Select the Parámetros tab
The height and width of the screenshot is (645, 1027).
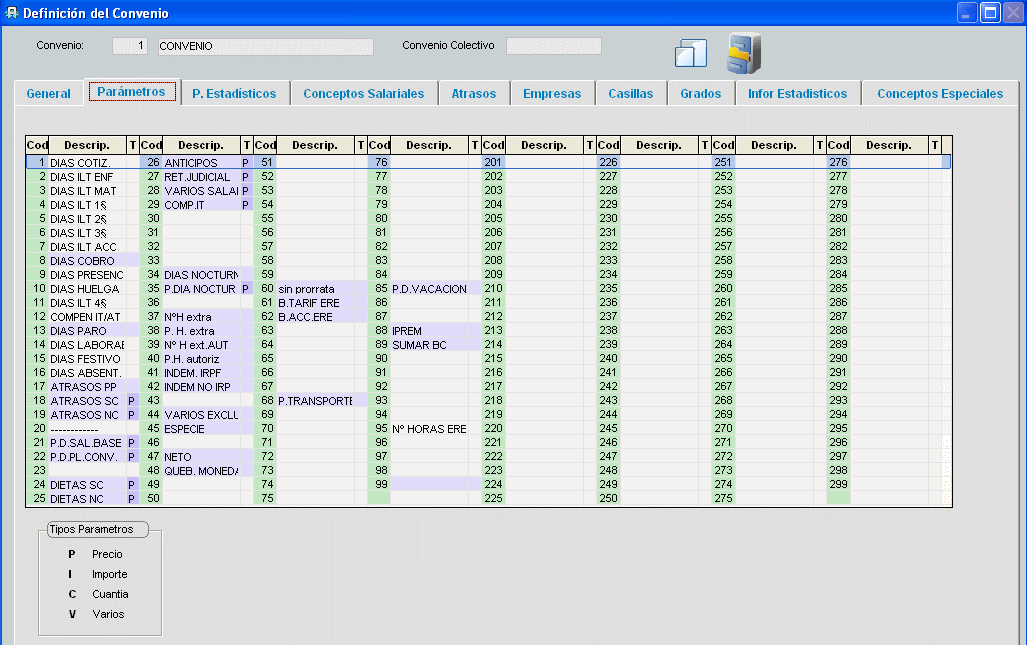(131, 92)
